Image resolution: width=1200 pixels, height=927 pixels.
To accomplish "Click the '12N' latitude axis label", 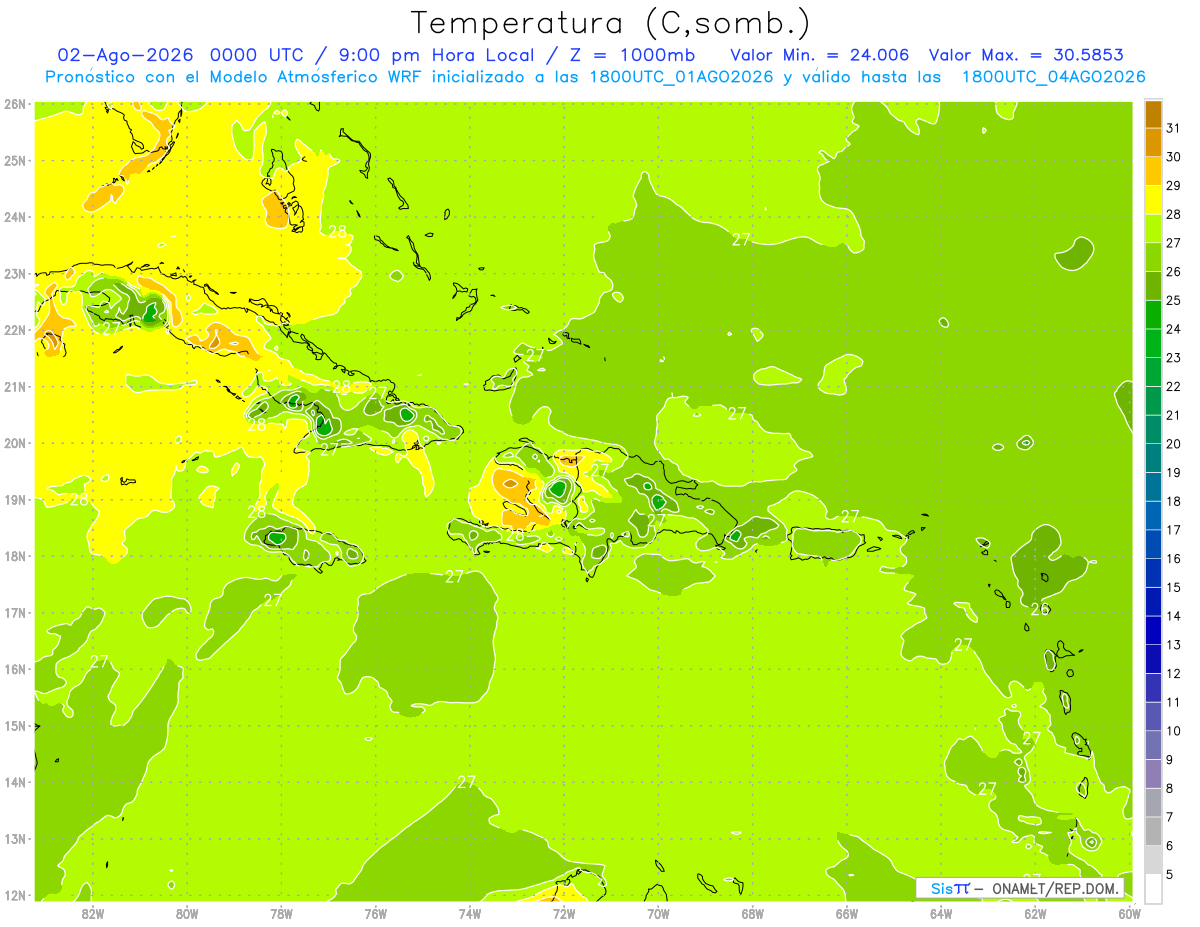I will tap(14, 895).
